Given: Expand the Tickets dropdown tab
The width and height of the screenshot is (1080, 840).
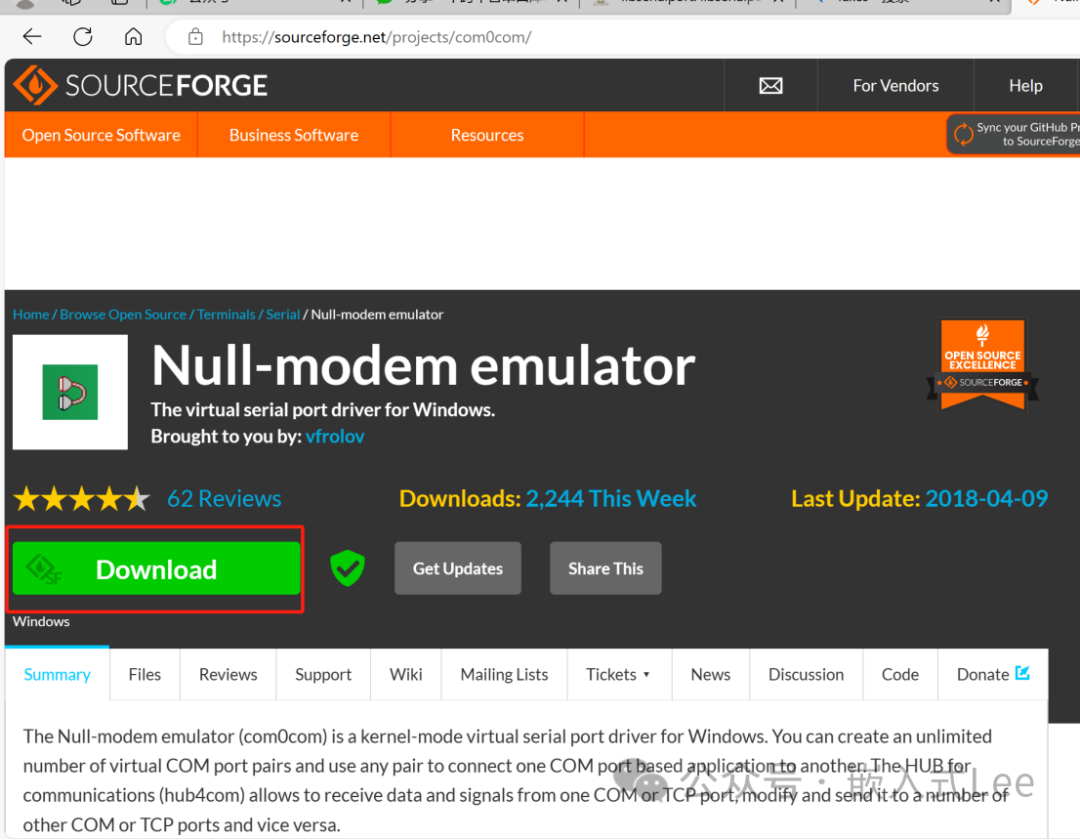Looking at the screenshot, I should (618, 675).
